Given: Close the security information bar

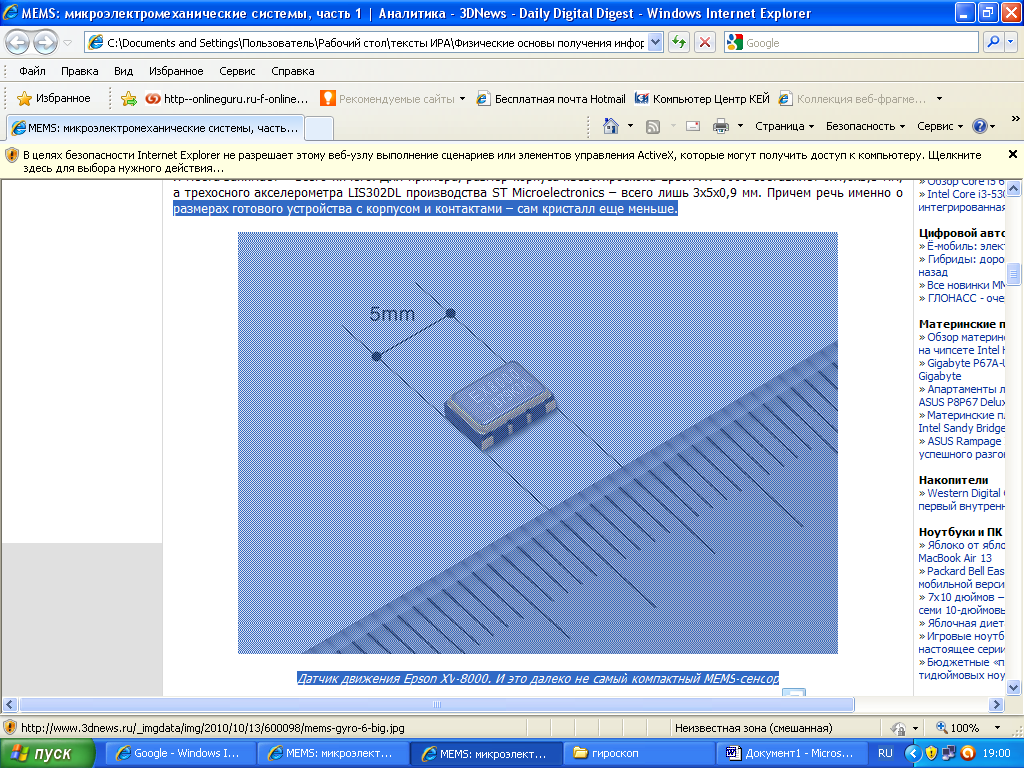Looking at the screenshot, I should [1013, 154].
